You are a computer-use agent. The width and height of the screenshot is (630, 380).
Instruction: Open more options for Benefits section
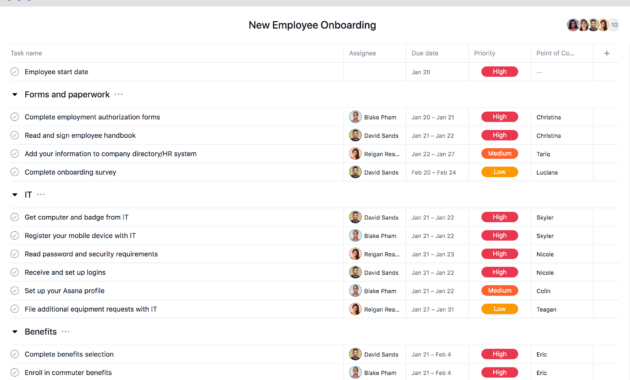65,331
